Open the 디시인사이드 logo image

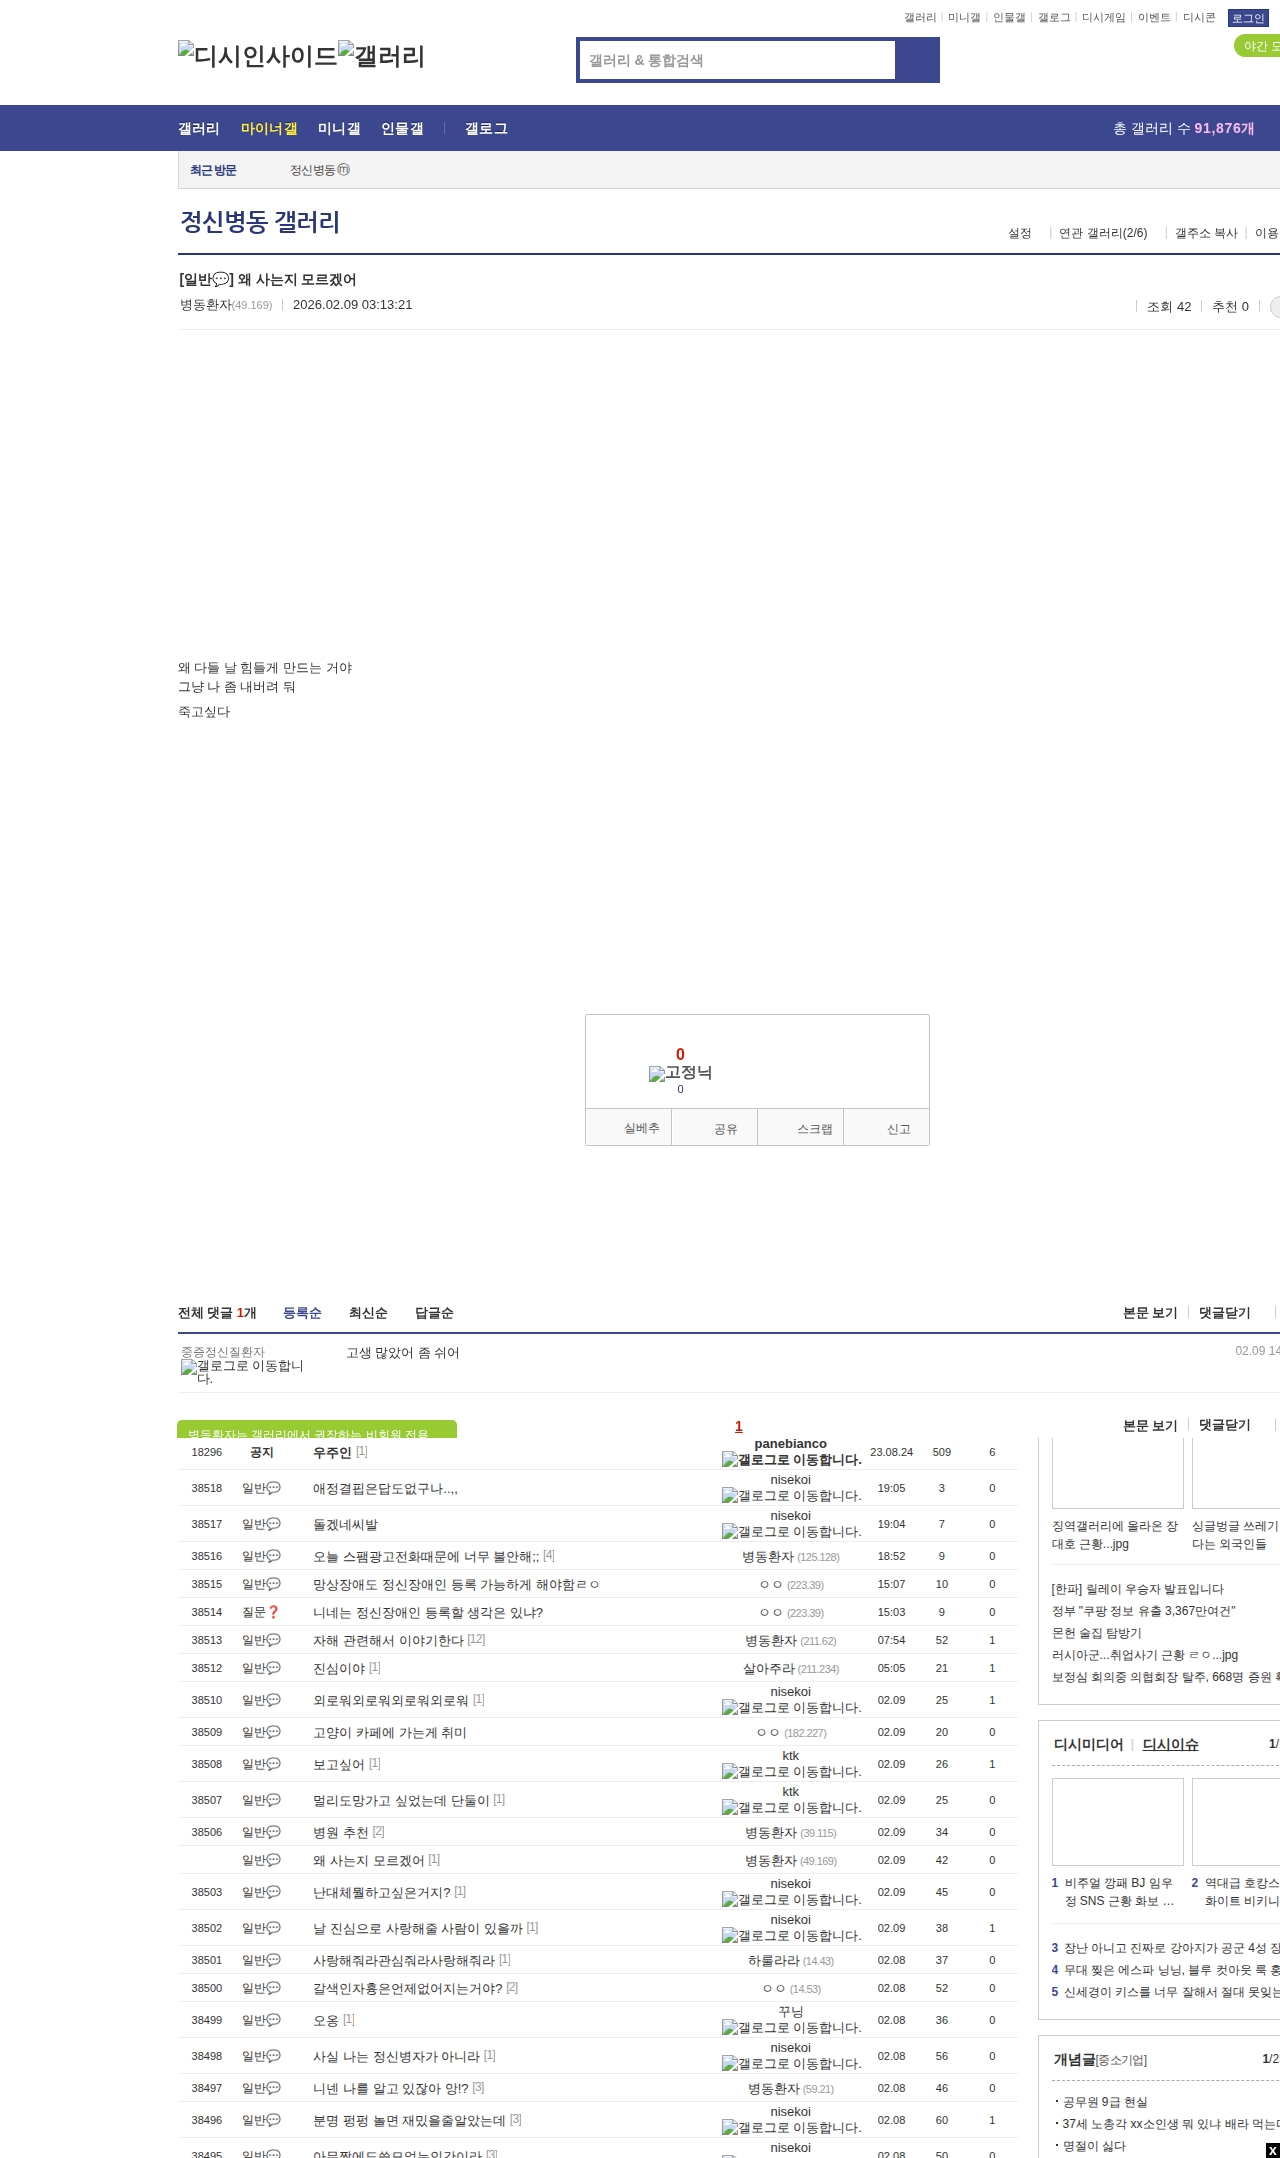258,55
